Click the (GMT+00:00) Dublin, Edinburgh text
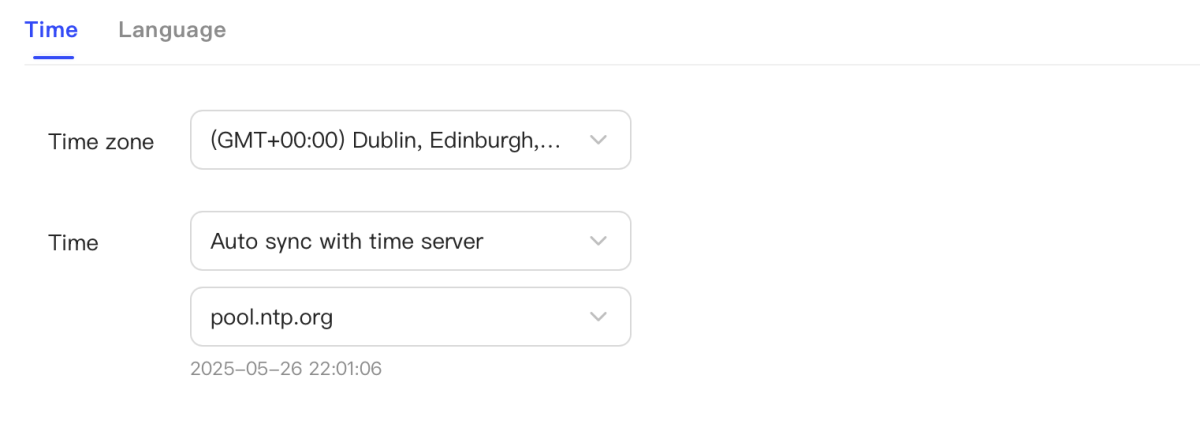1200x439 pixels. (x=385, y=140)
